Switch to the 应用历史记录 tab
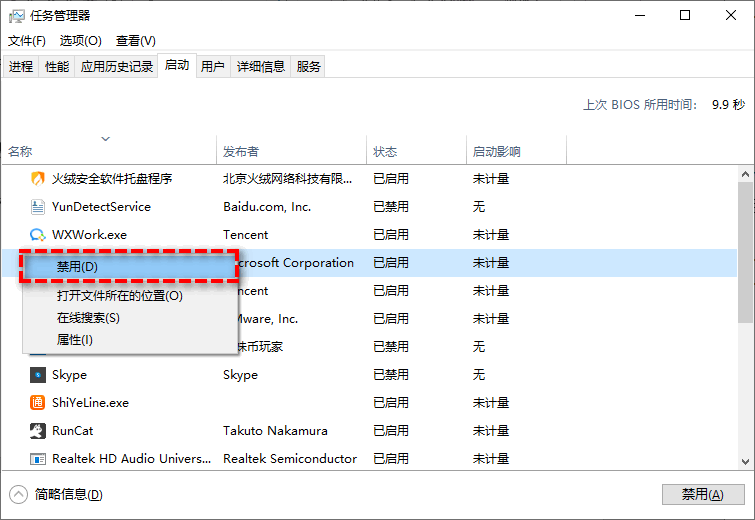The image size is (755, 520). pos(117,66)
